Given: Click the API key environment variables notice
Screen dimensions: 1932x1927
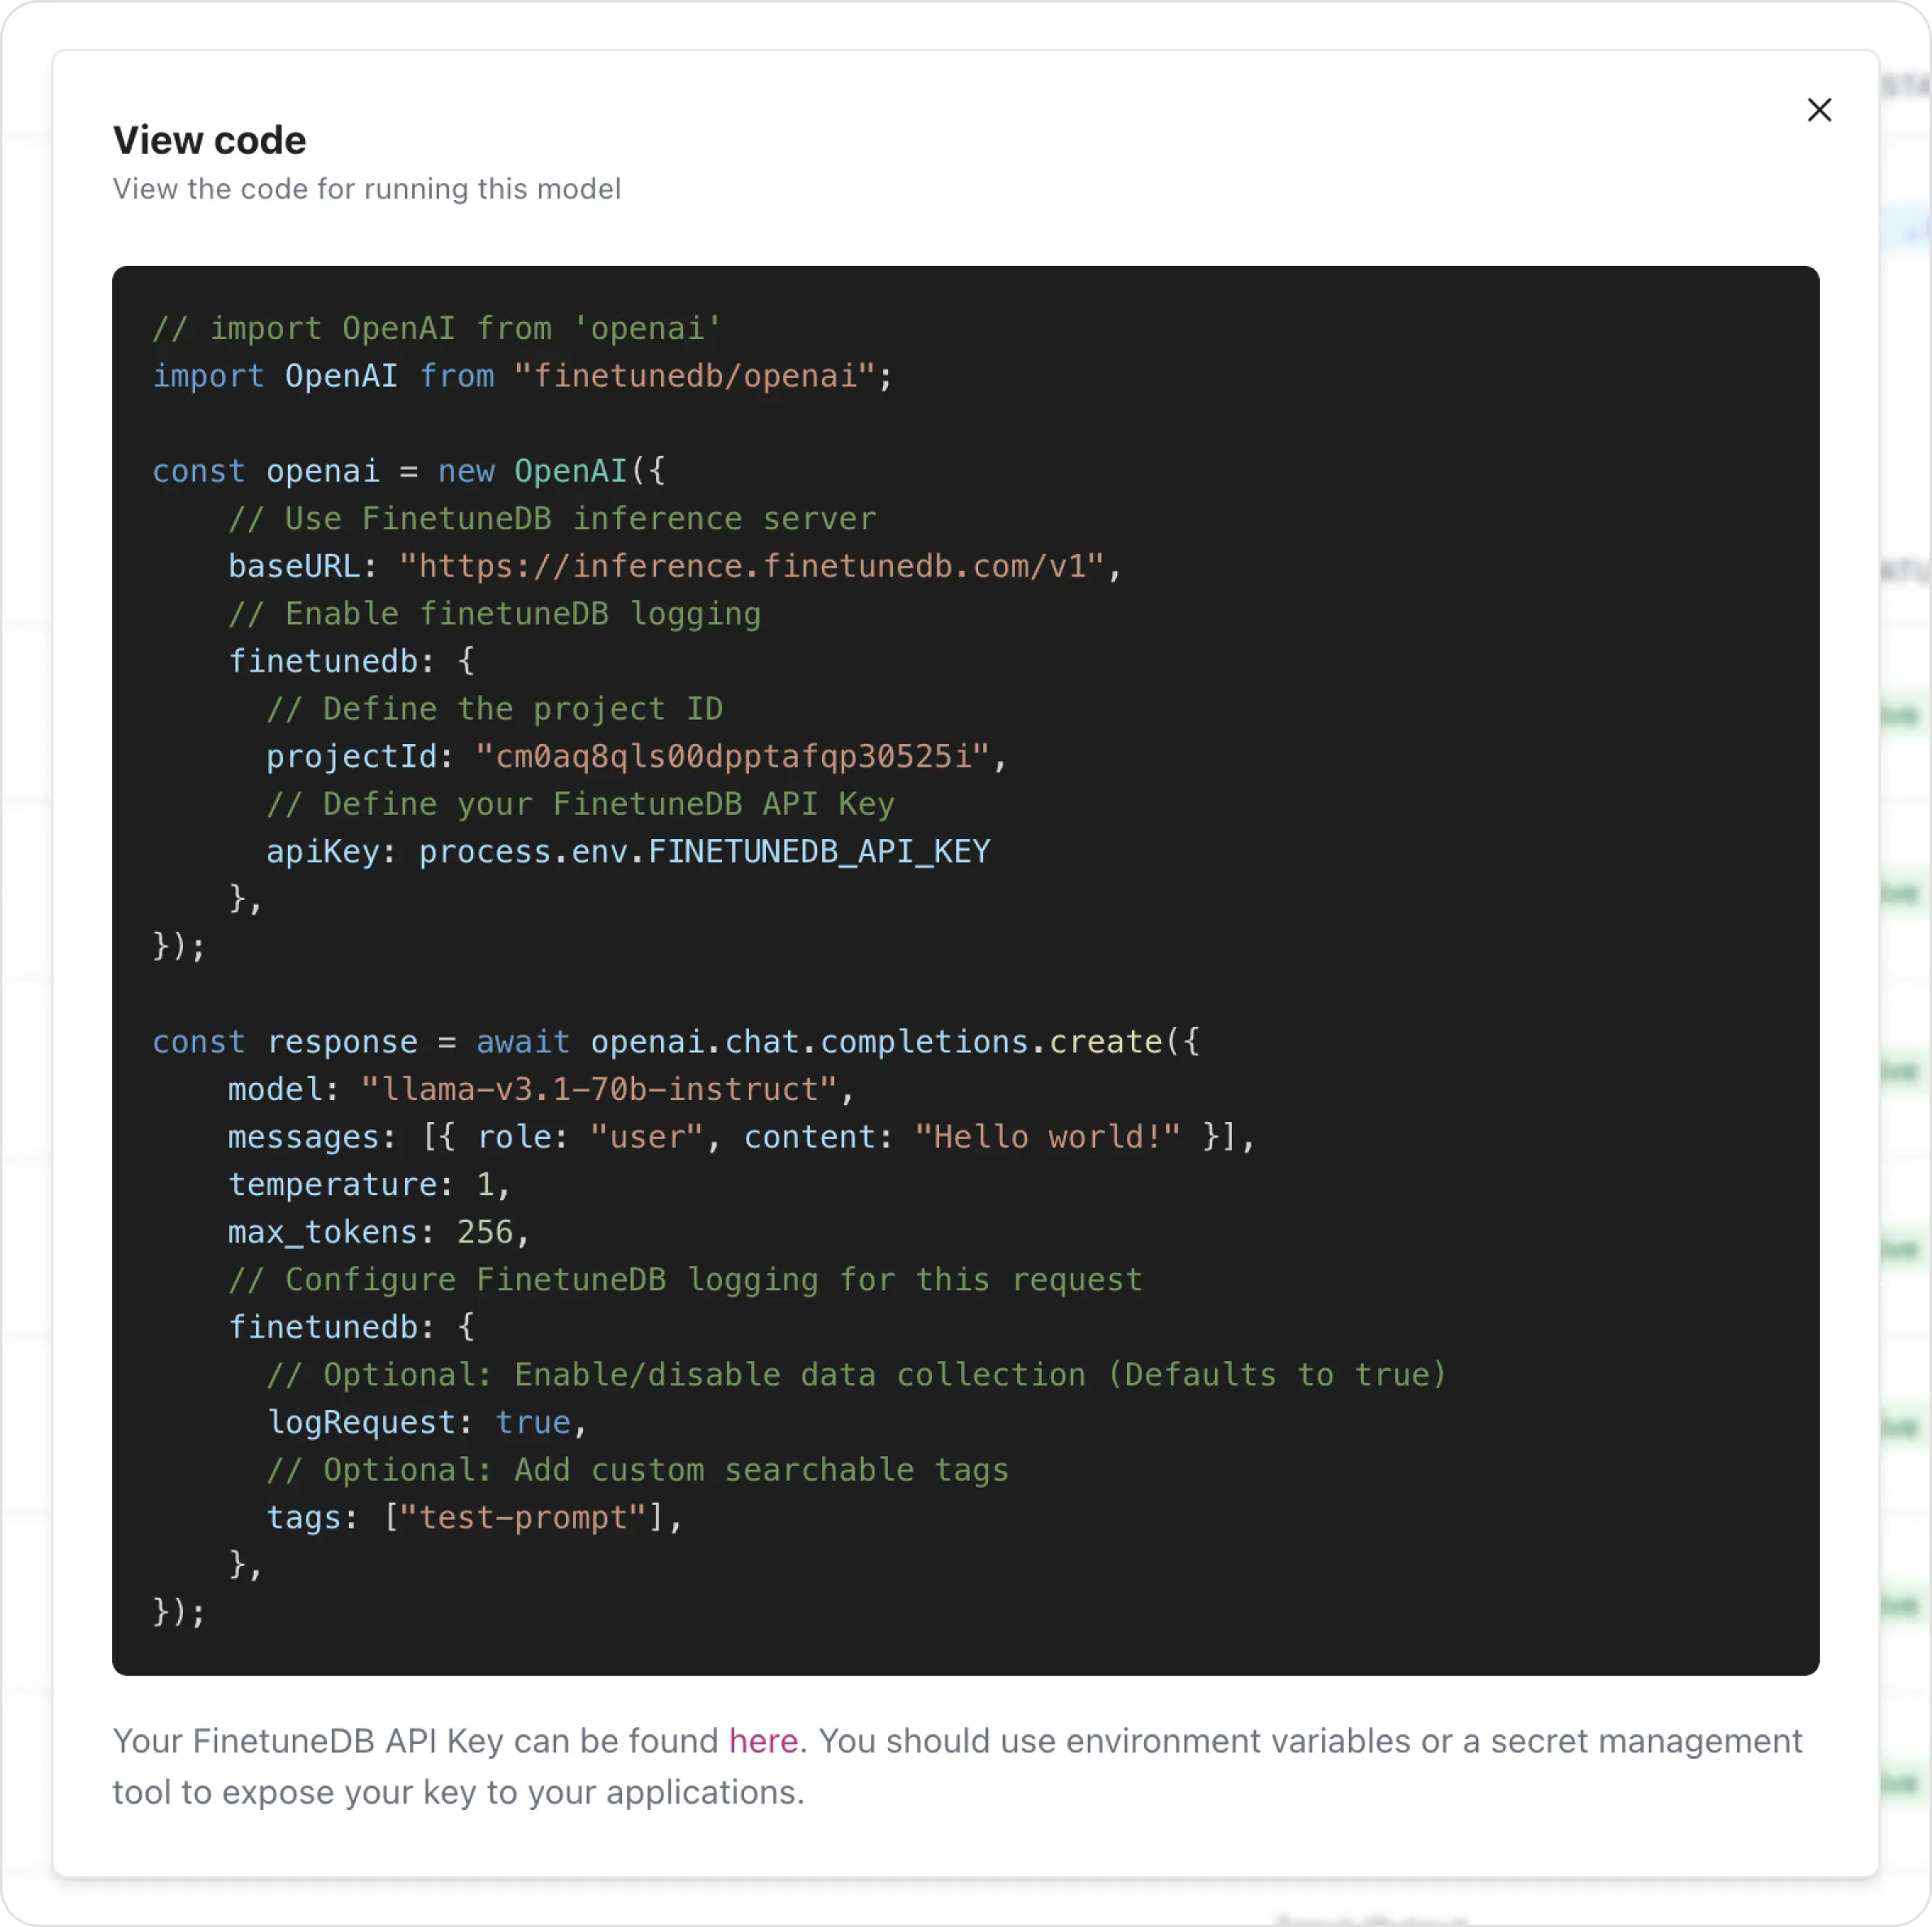Looking at the screenshot, I should [x=958, y=1766].
